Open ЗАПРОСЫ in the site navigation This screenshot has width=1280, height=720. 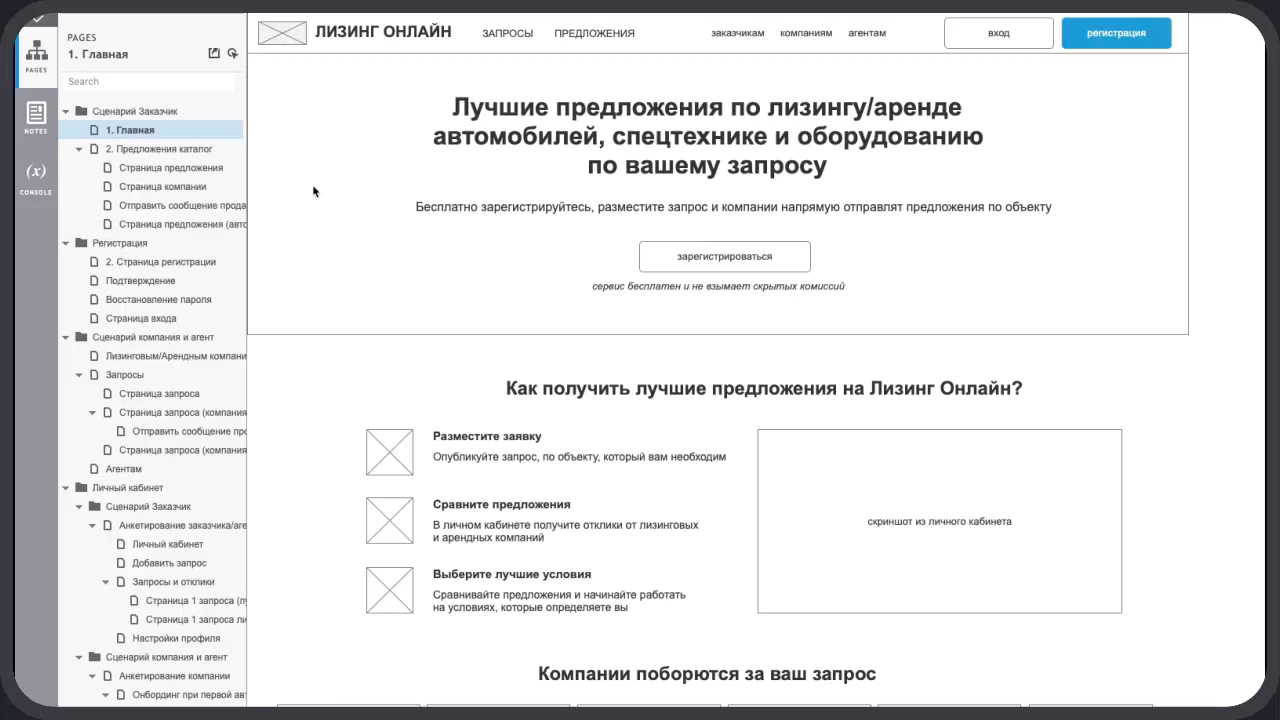[x=507, y=33]
